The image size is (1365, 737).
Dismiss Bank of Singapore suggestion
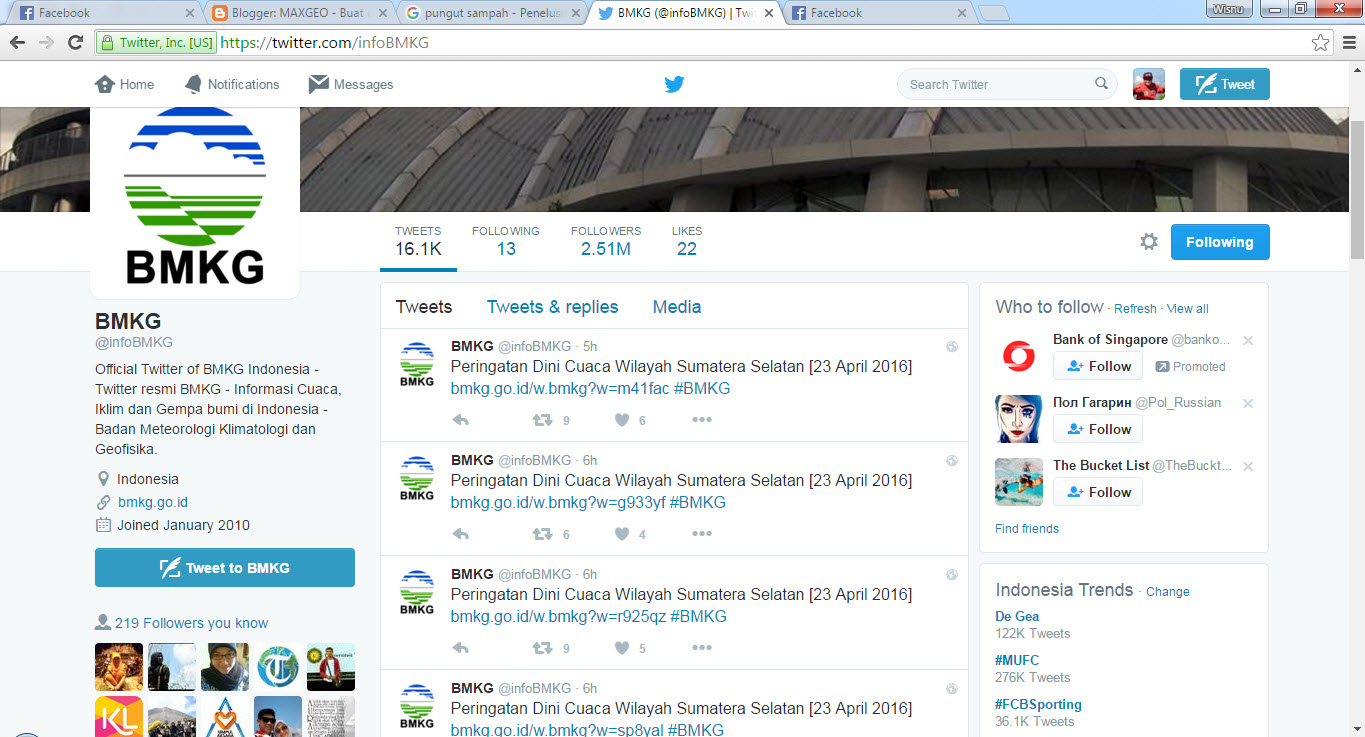(1248, 340)
